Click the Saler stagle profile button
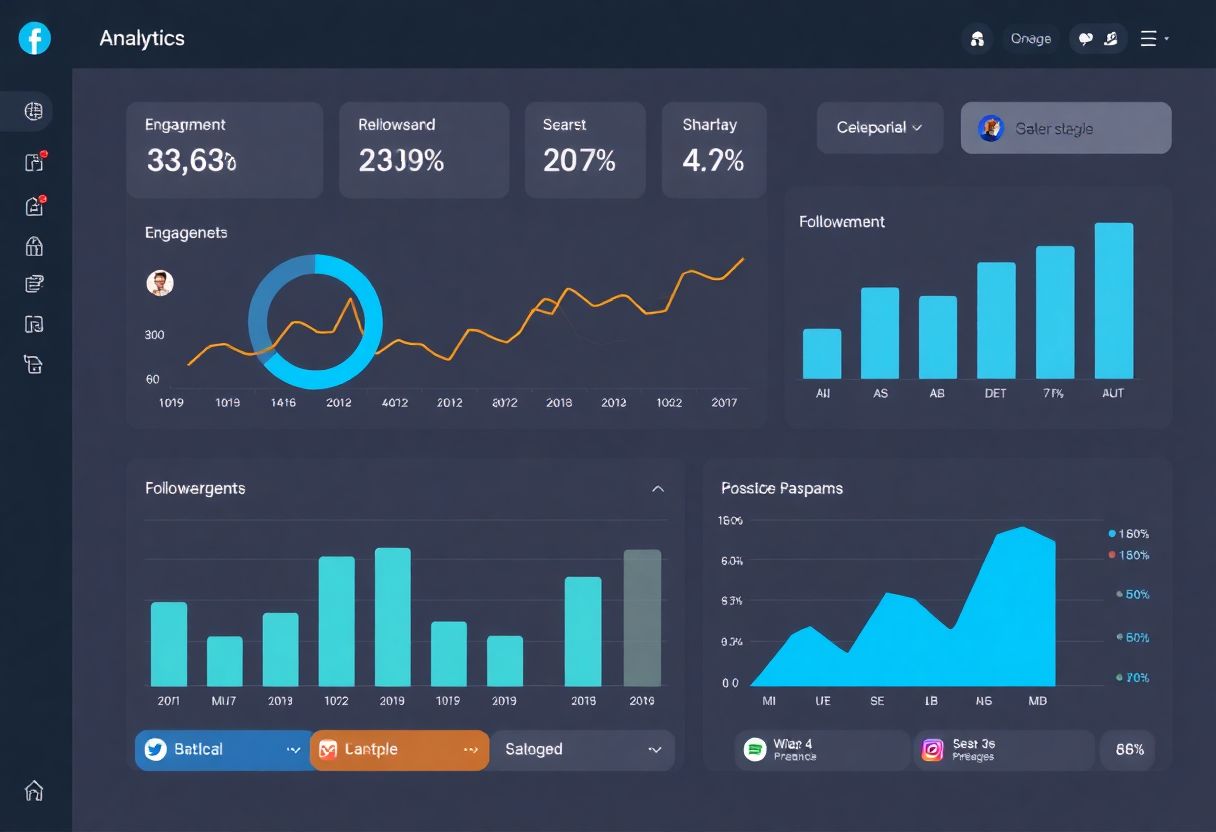Viewport: 1216px width, 832px height. 1065,128
